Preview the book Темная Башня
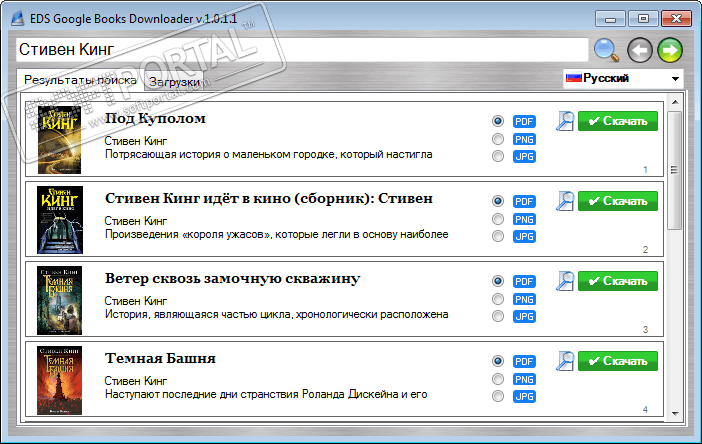 pyautogui.click(x=565, y=361)
